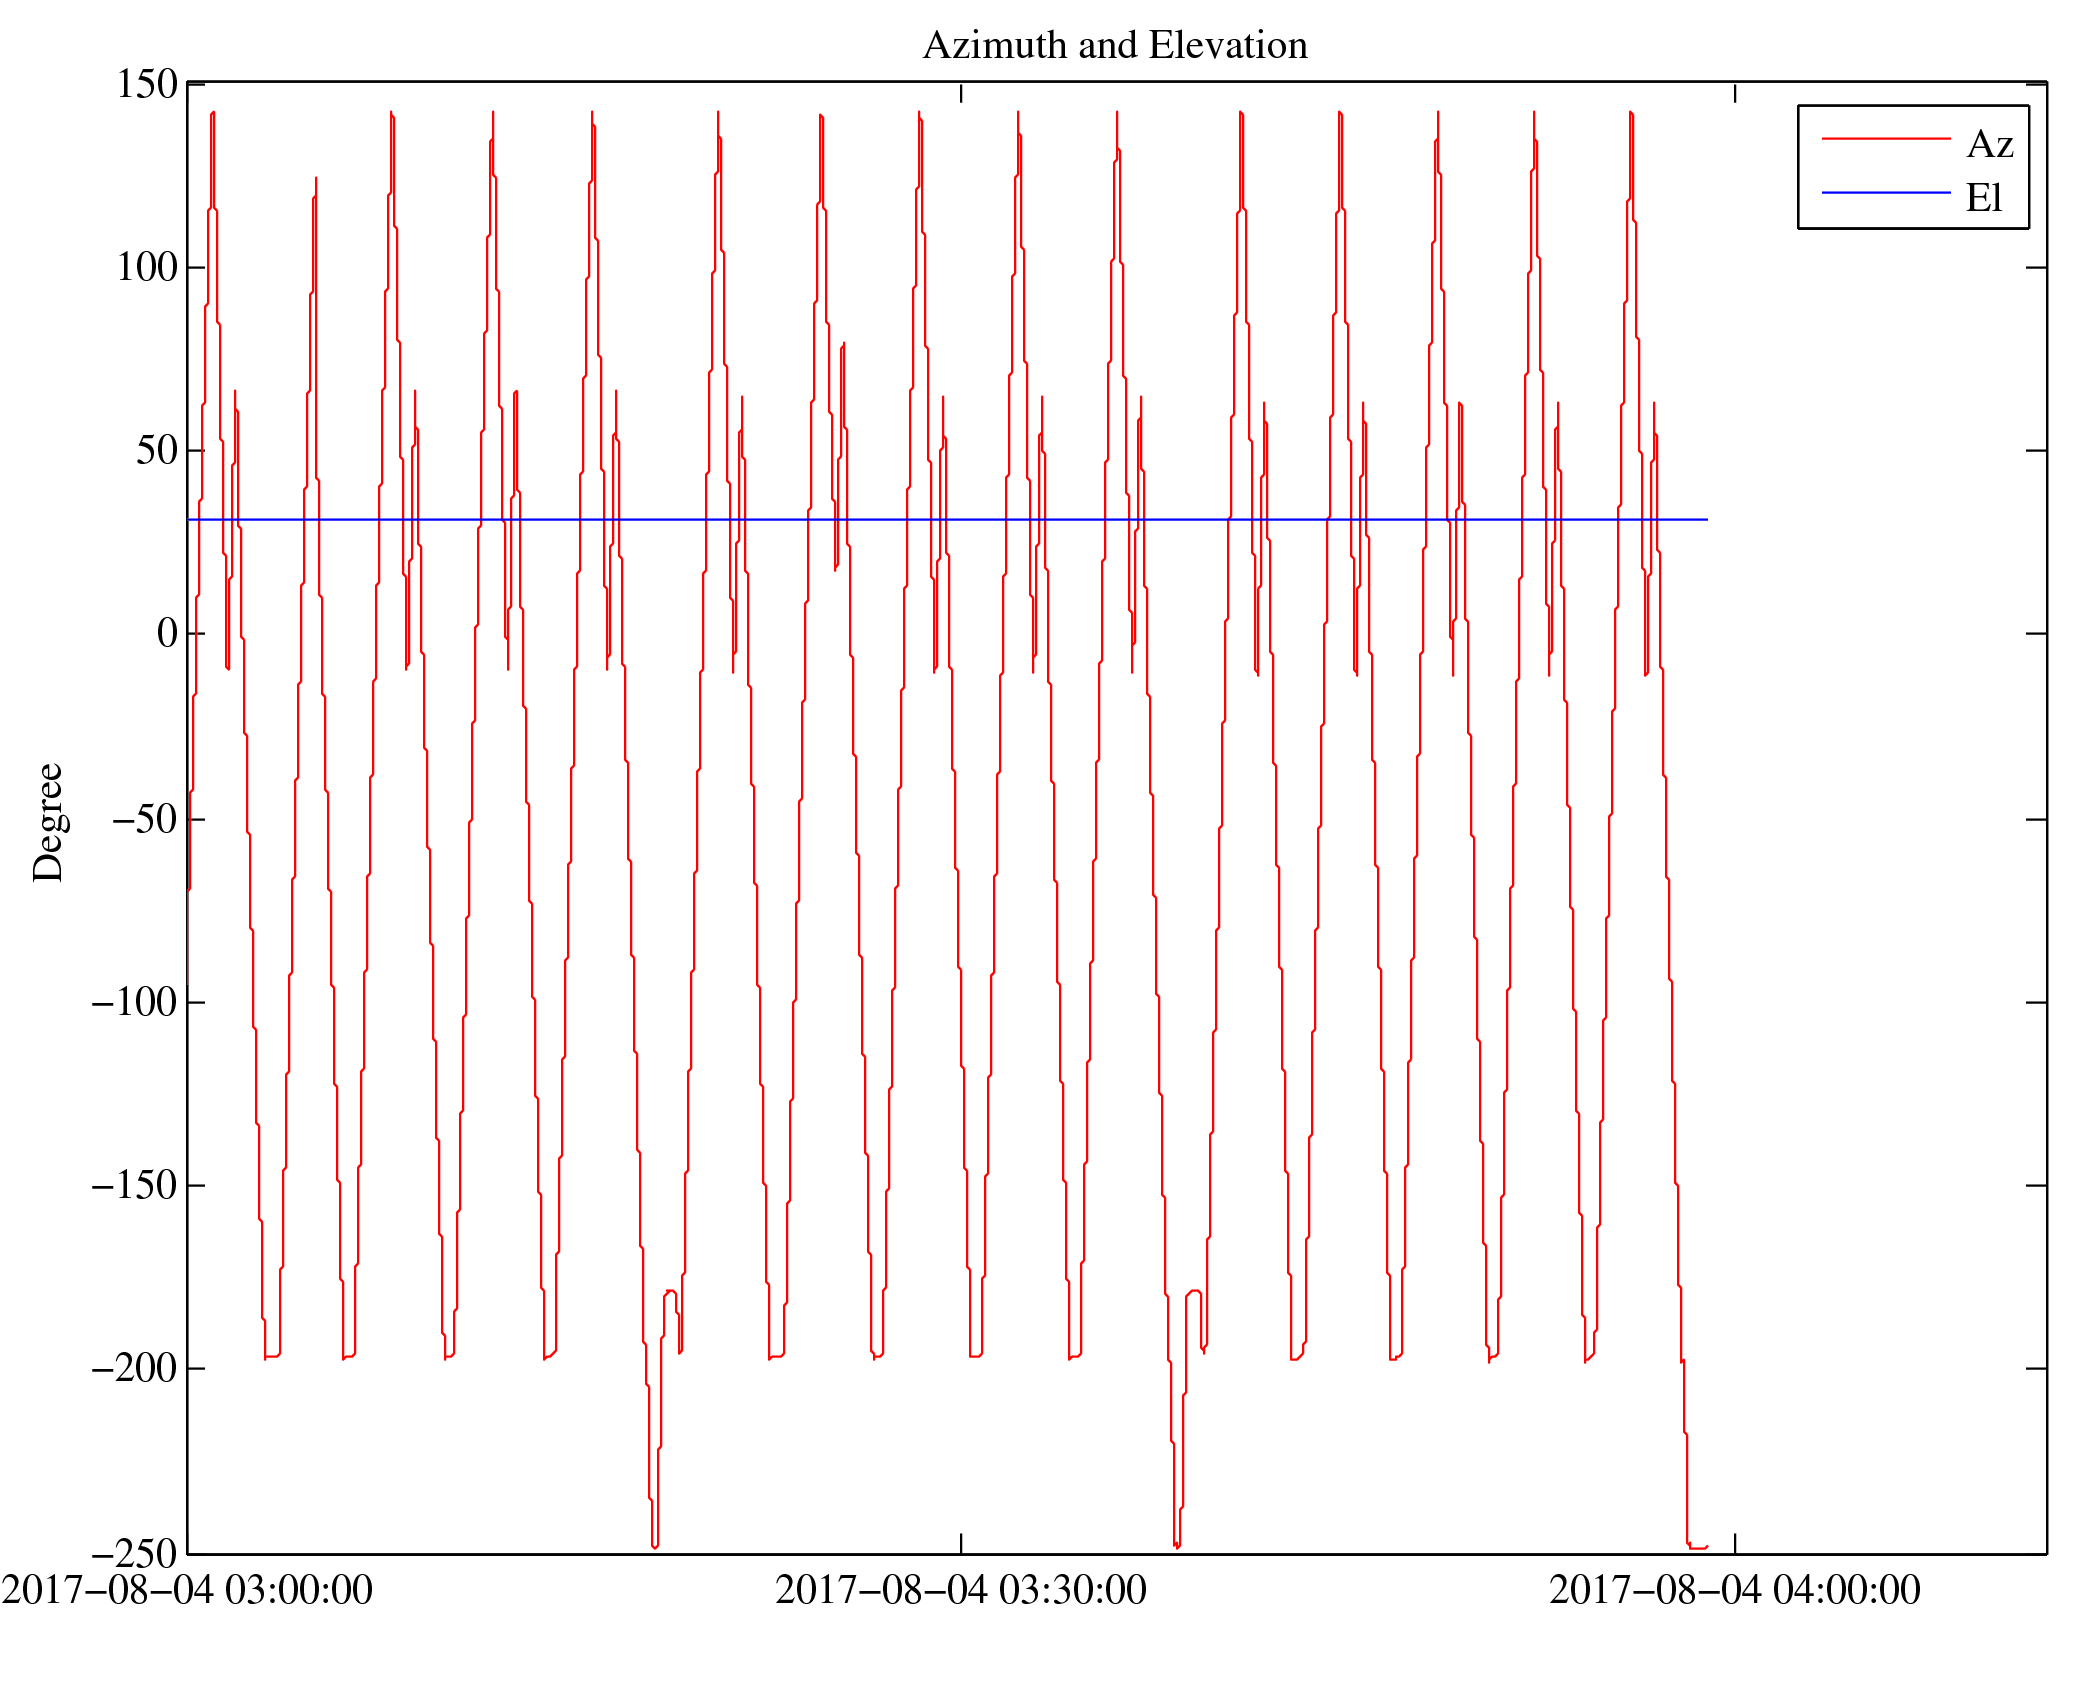The height and width of the screenshot is (1683, 2075).
Task: Click the '2017-08-04 03:00:00' x-axis tick label
Action: coord(187,1589)
